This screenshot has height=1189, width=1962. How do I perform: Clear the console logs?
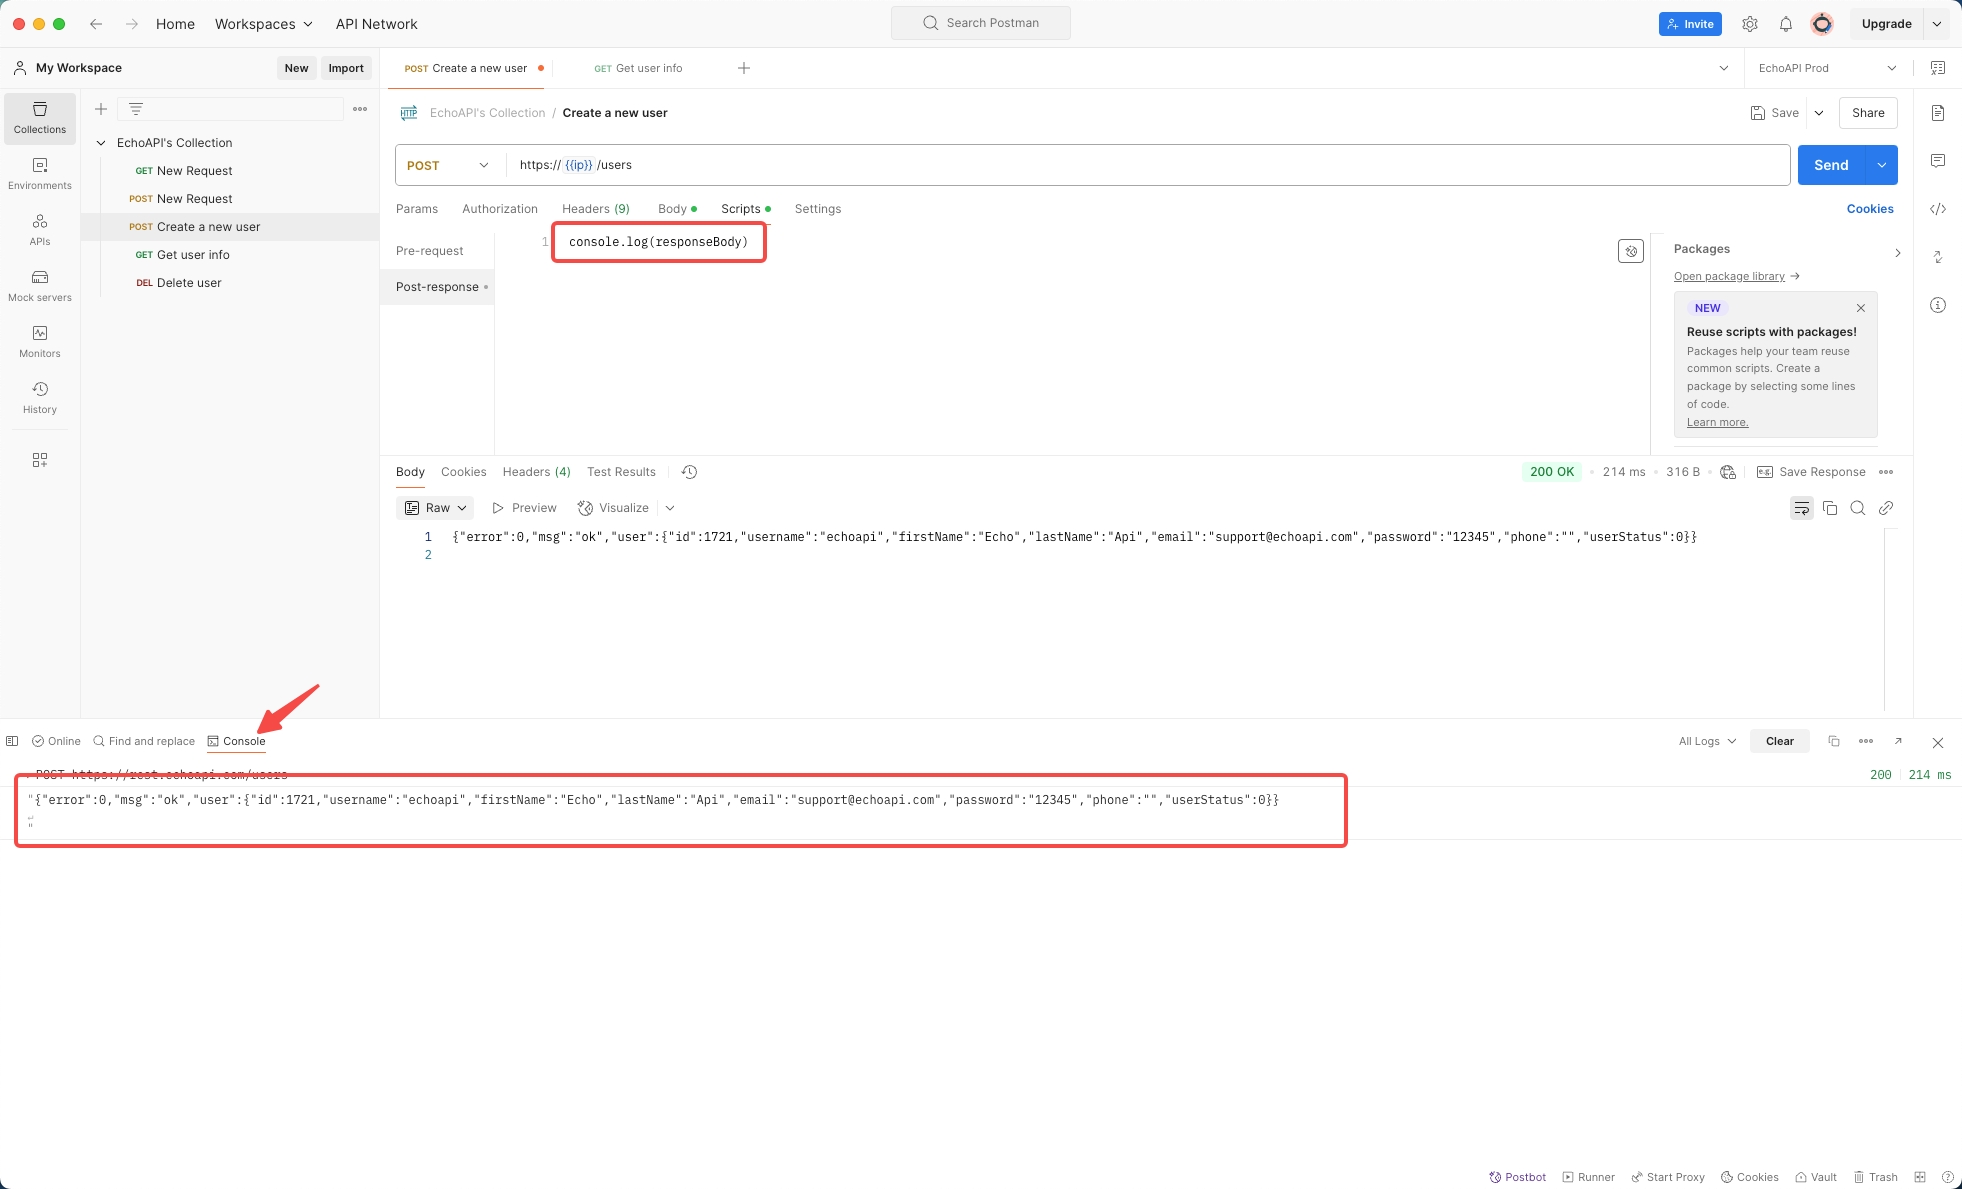pos(1780,741)
